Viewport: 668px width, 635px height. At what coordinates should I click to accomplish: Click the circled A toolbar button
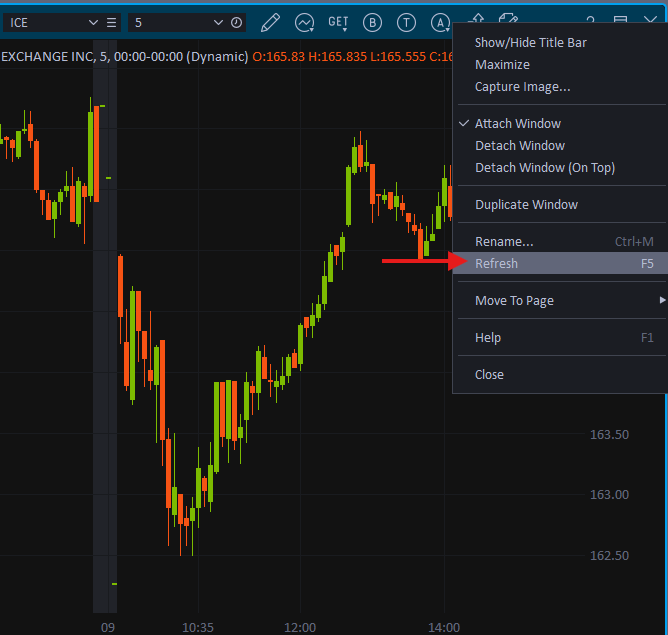point(440,22)
